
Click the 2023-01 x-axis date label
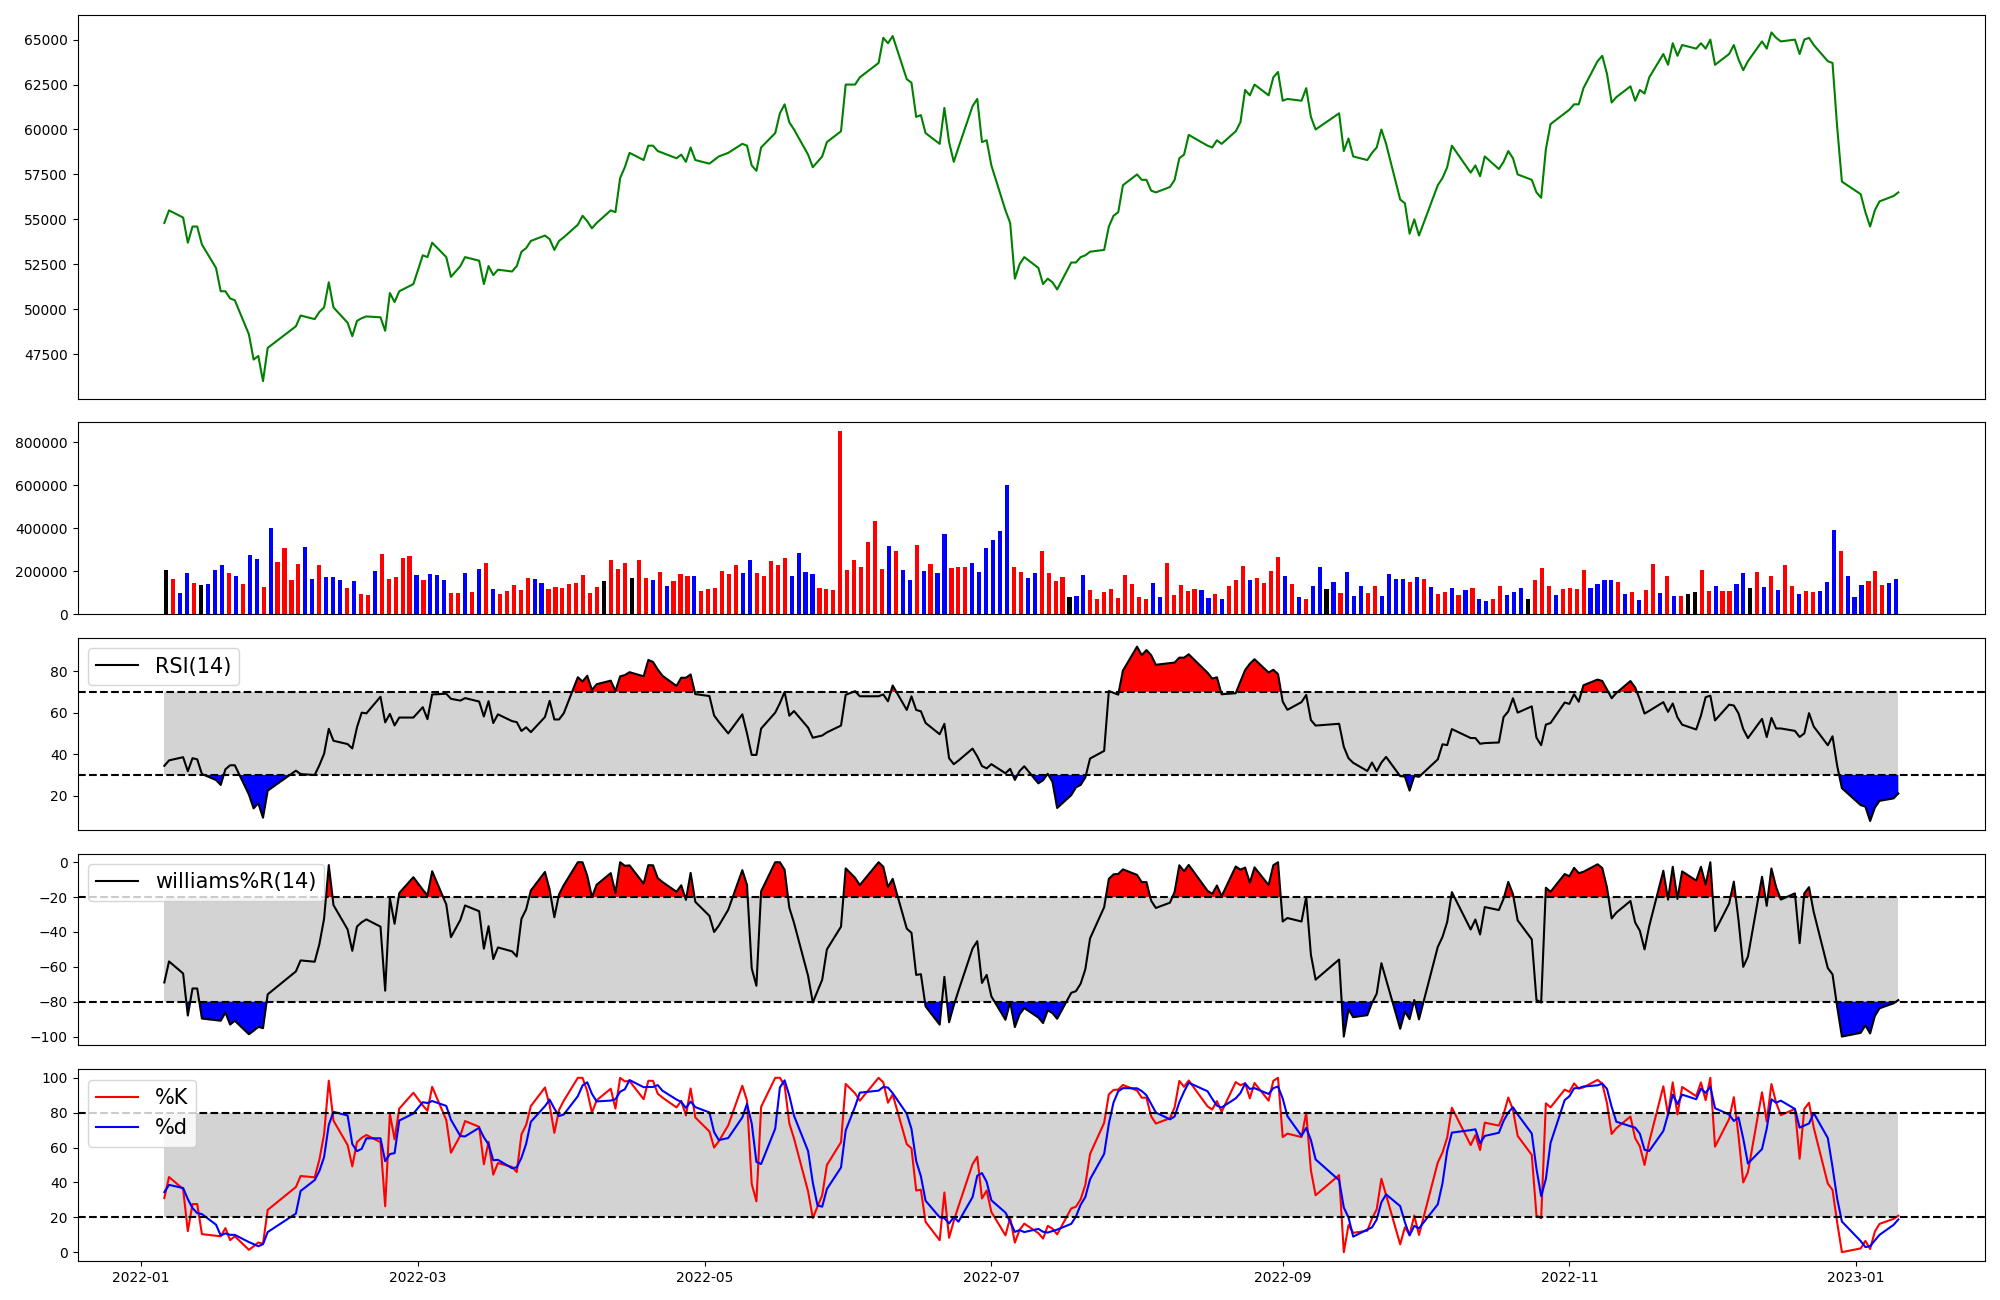[1856, 1276]
